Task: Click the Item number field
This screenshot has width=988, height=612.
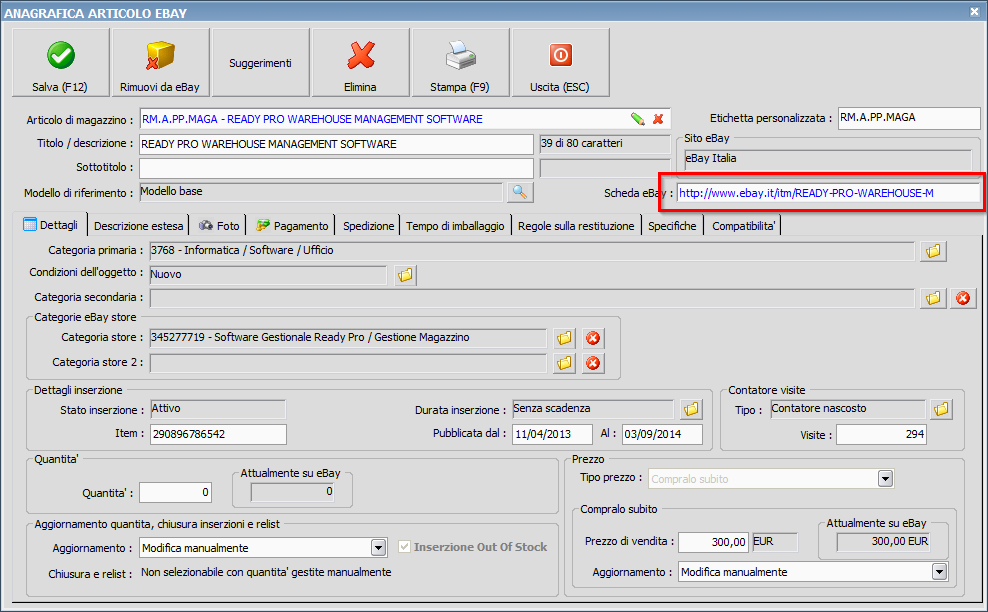Action: click(x=218, y=434)
